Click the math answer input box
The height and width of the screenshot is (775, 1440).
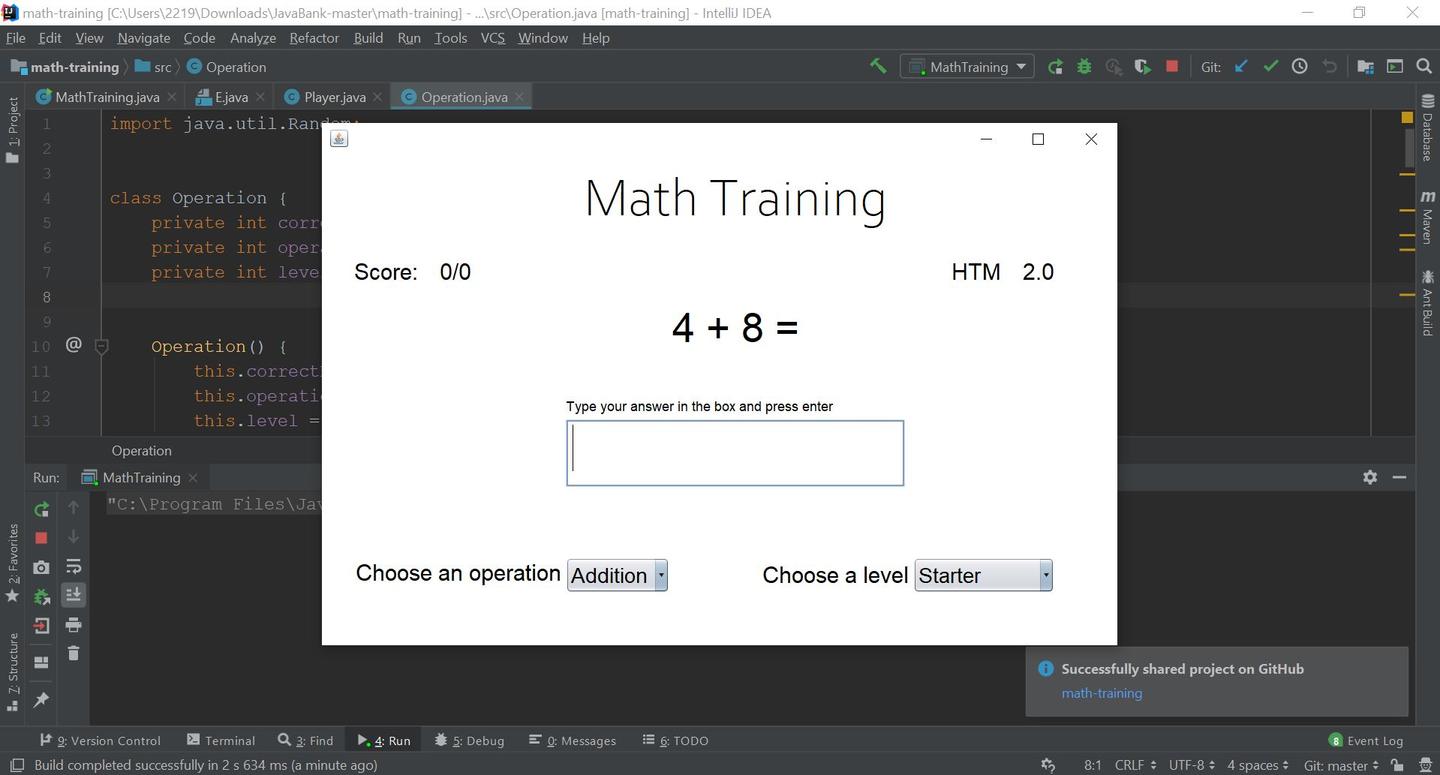(735, 453)
